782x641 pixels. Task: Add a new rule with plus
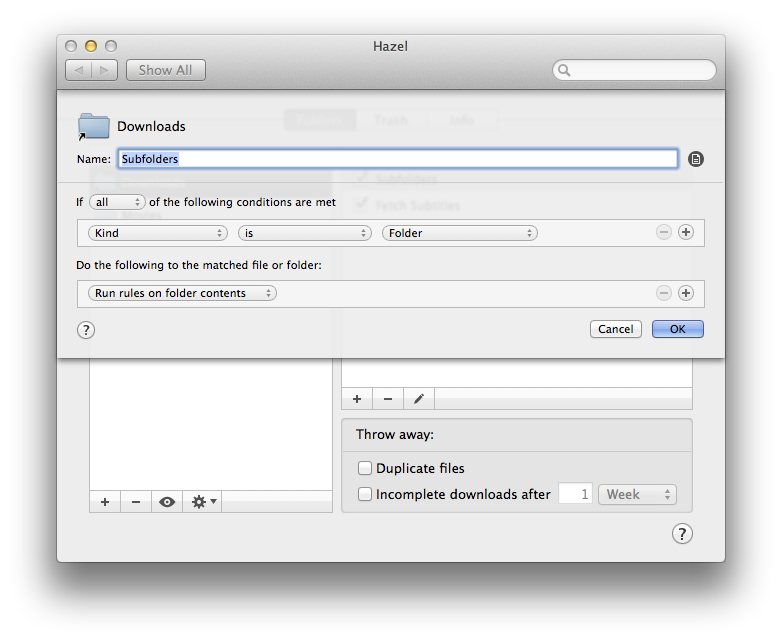click(x=357, y=399)
